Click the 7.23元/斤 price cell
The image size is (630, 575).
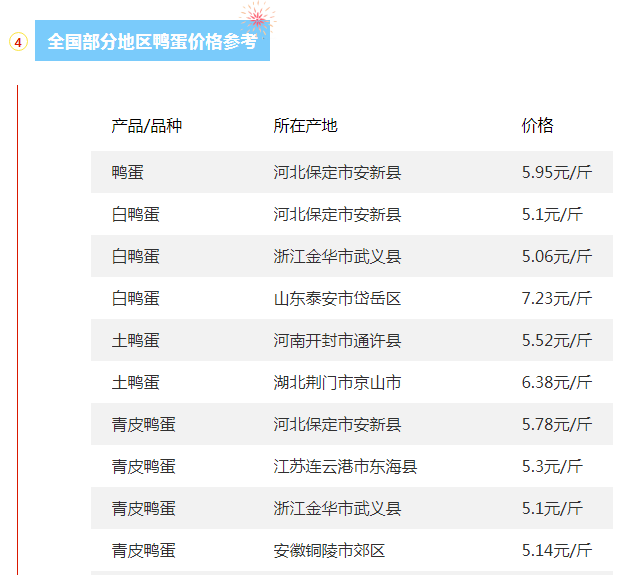(556, 299)
